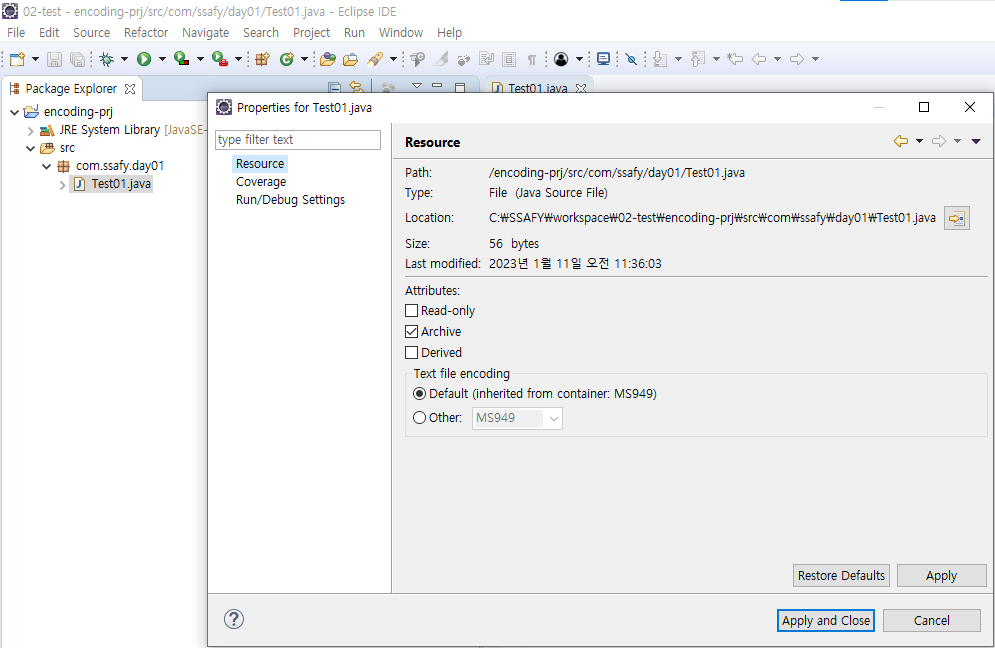
Task: Click the Coverage run icon
Action: point(181,59)
